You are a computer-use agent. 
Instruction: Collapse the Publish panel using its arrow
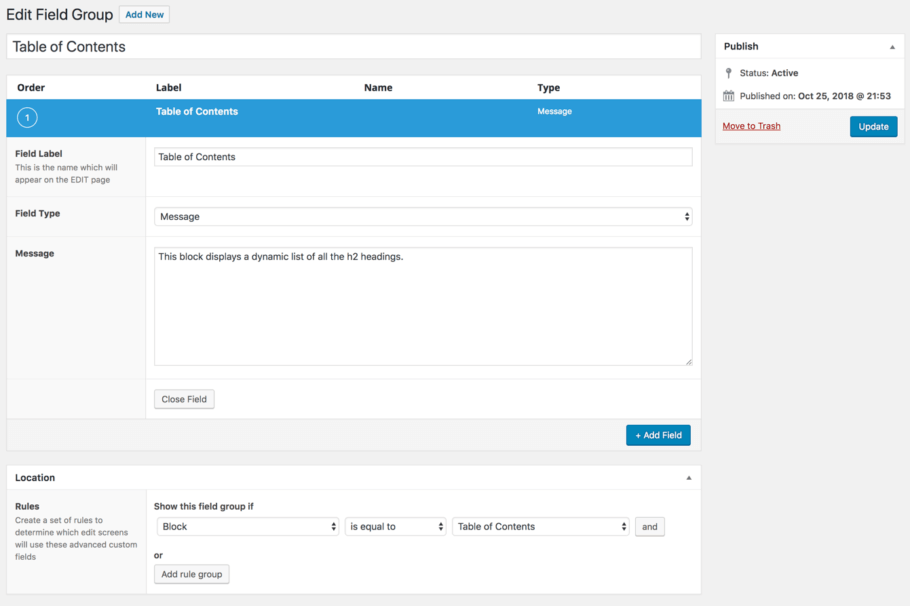(x=891, y=46)
